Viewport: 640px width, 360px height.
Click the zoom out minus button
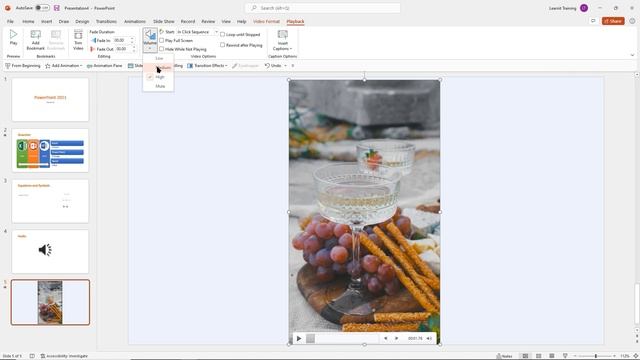(x=575, y=356)
